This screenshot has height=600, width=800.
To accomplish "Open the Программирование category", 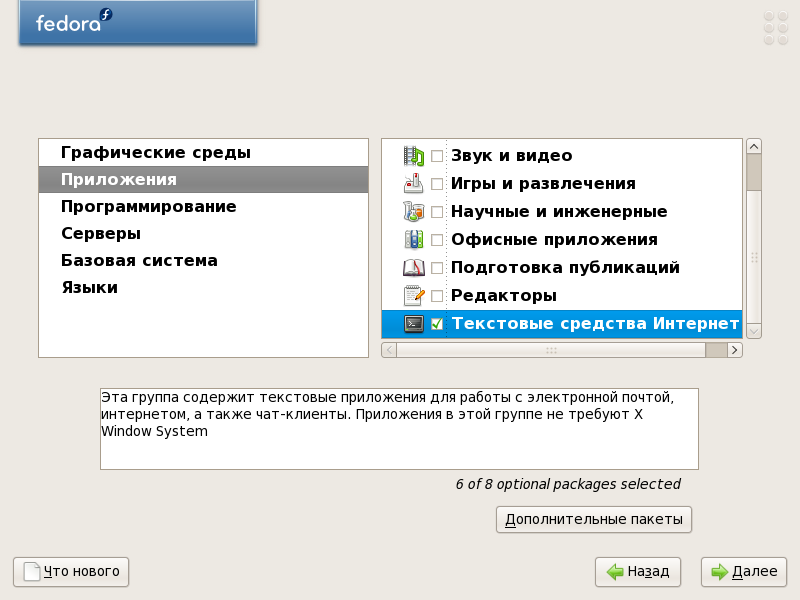I will pos(204,207).
